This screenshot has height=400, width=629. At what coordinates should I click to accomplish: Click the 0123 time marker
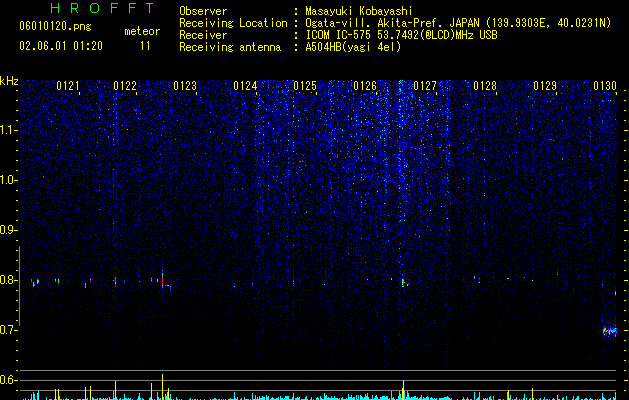coord(185,86)
